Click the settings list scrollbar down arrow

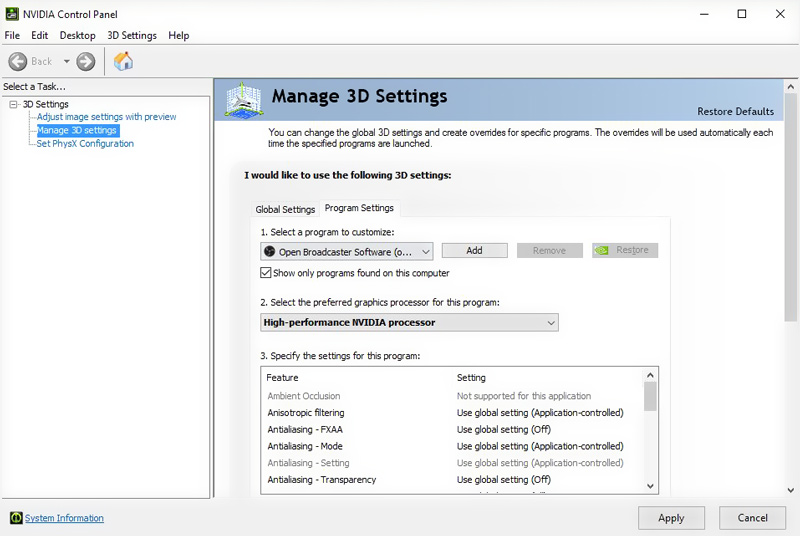[x=650, y=485]
